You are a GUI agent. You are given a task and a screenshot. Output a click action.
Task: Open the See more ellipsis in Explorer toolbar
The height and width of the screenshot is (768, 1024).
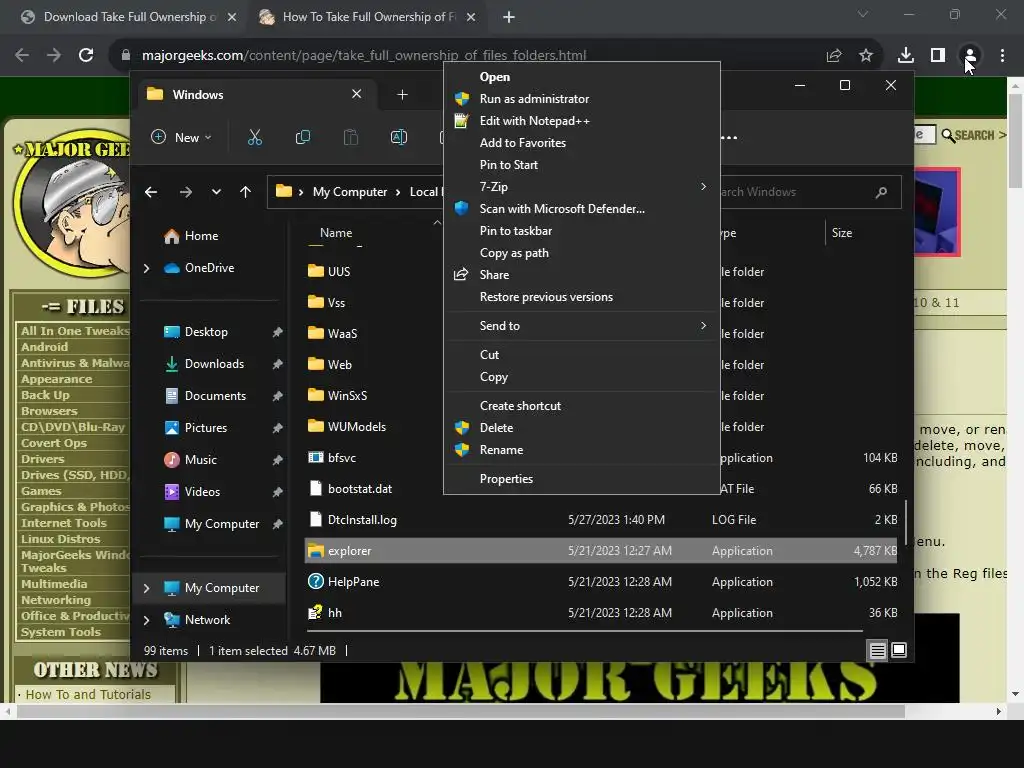pos(729,138)
